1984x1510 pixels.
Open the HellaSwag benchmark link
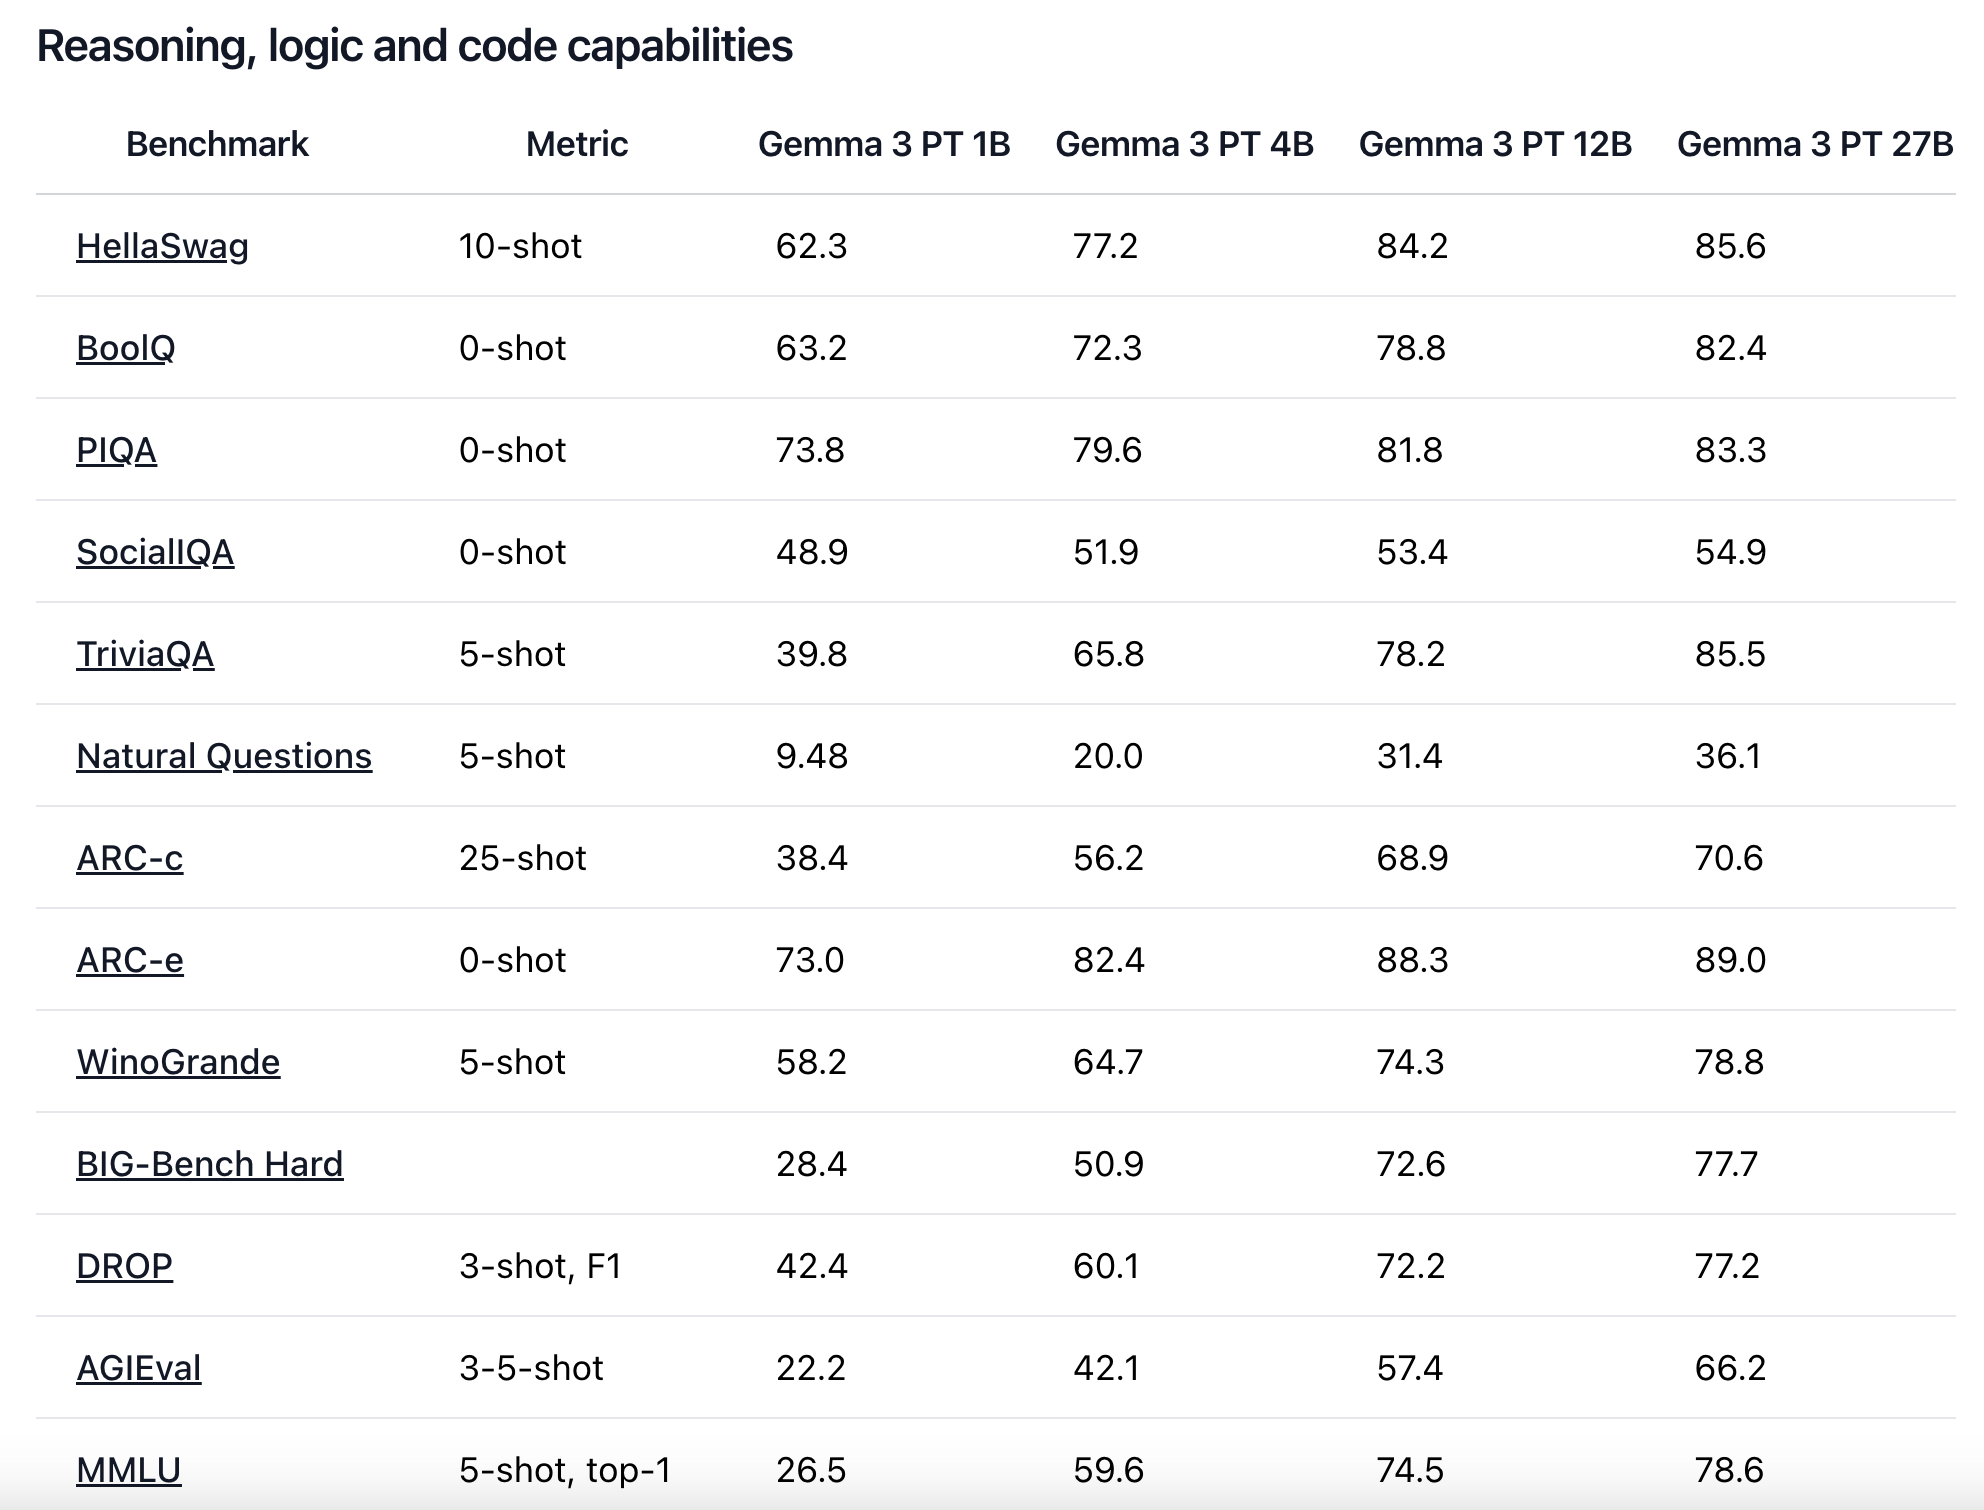[x=162, y=246]
